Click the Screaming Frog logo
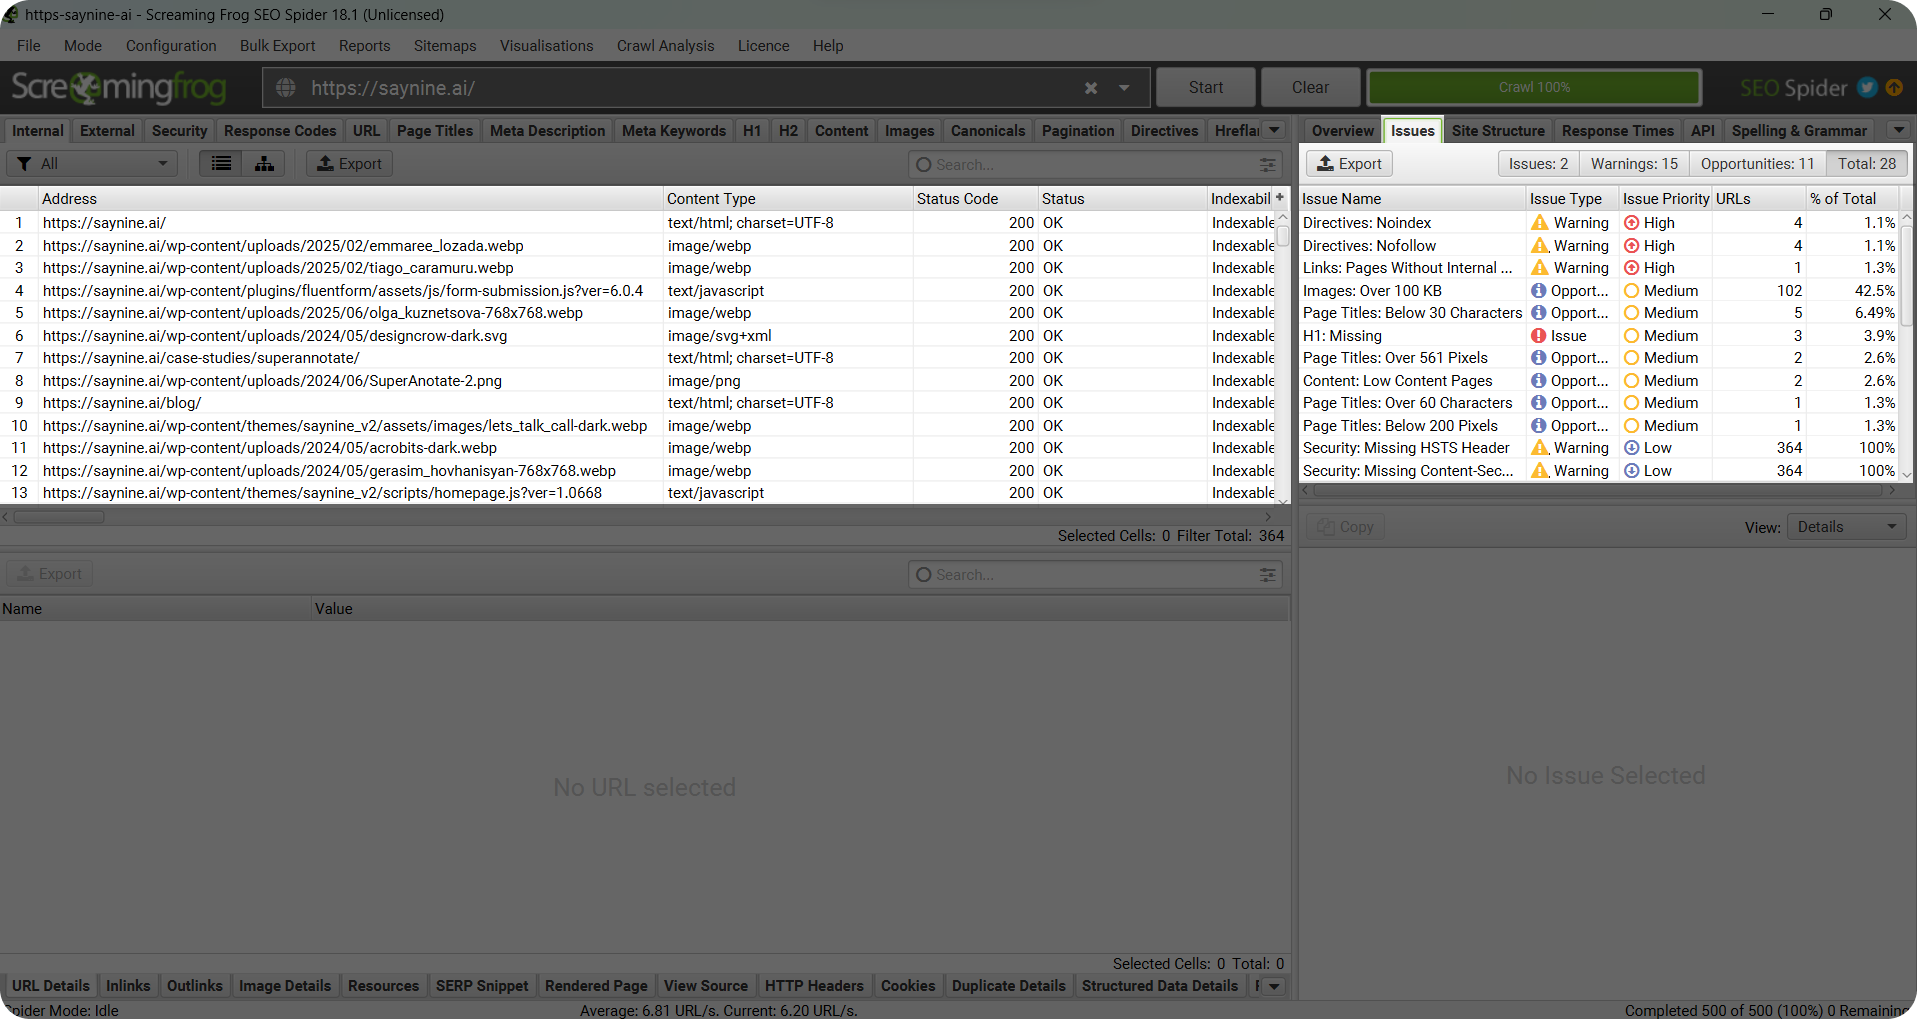This screenshot has height=1019, width=1917. tap(118, 88)
